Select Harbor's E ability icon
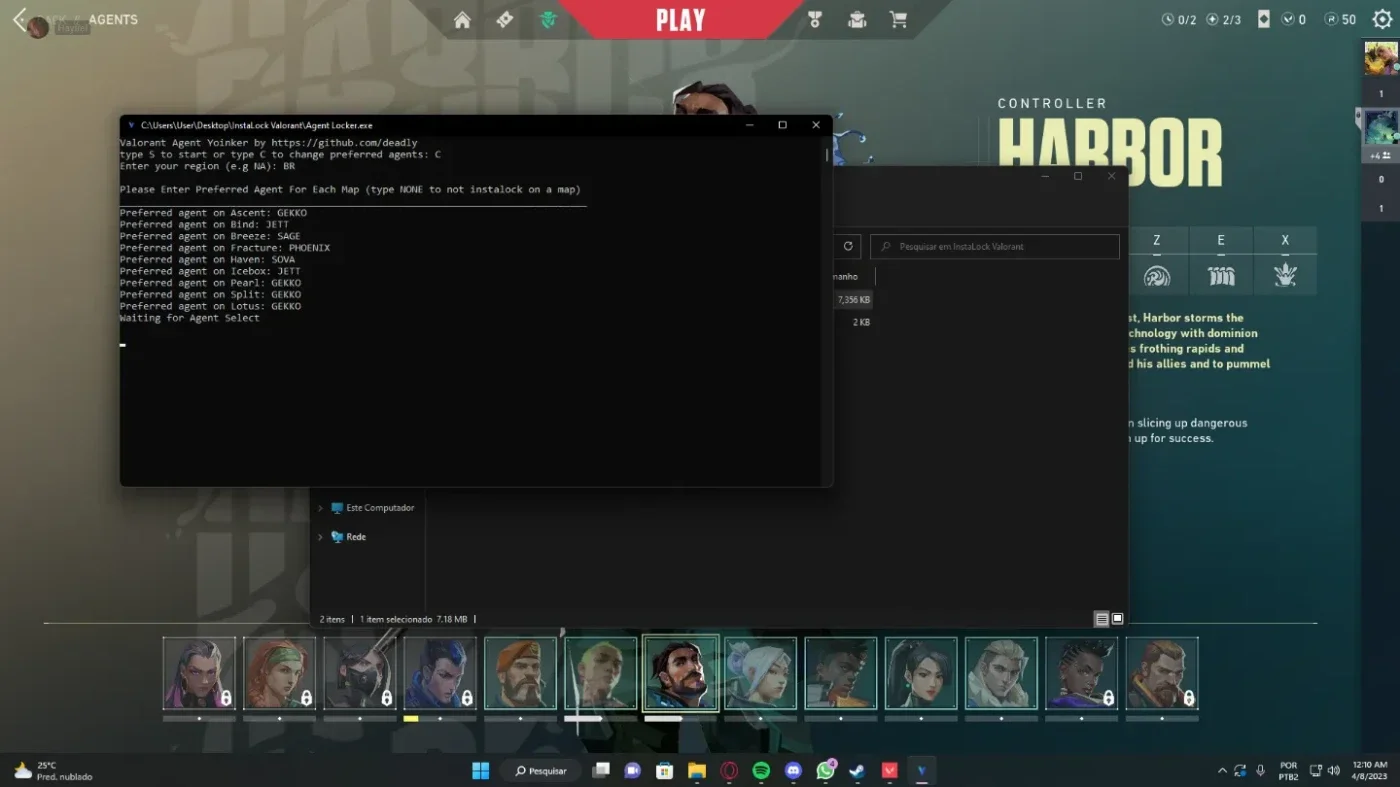1400x787 pixels. [1221, 276]
